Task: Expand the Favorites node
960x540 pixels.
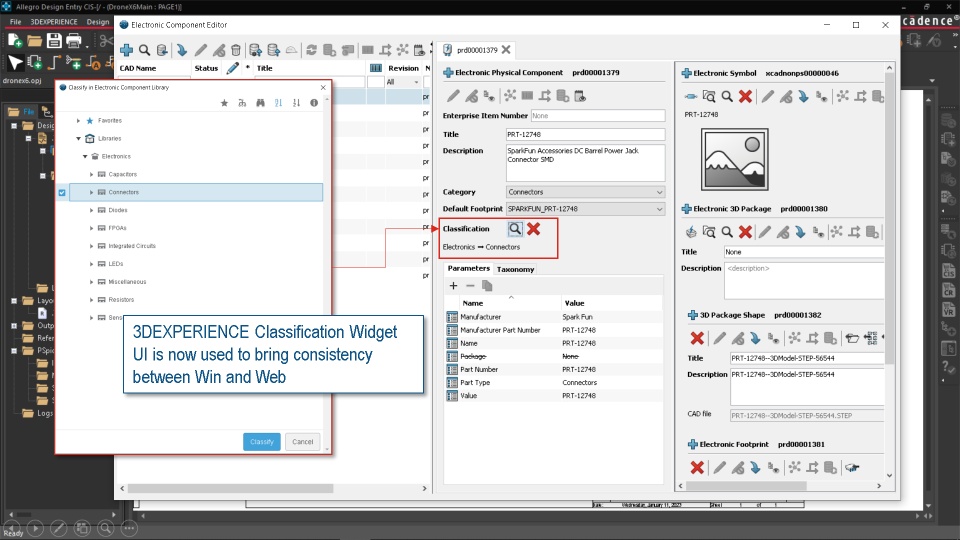Action: [x=78, y=121]
